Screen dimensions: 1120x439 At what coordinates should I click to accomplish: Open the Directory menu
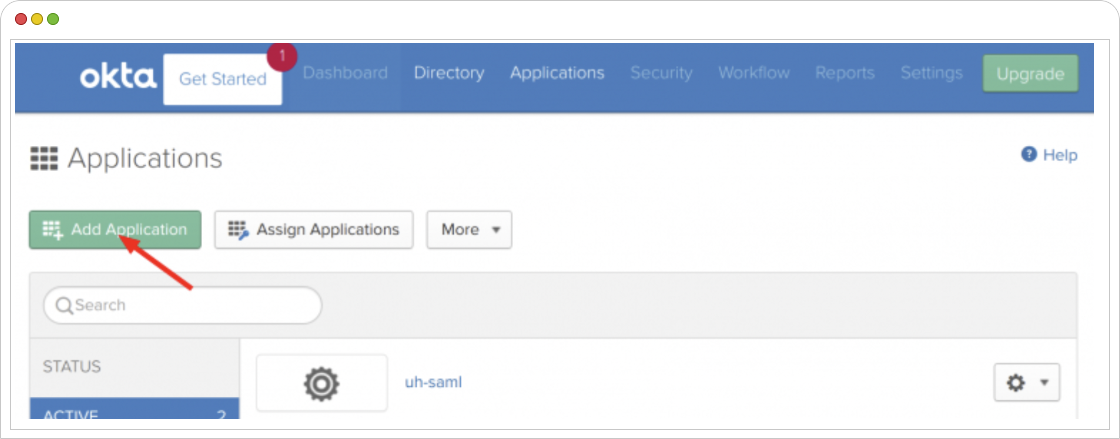[449, 73]
